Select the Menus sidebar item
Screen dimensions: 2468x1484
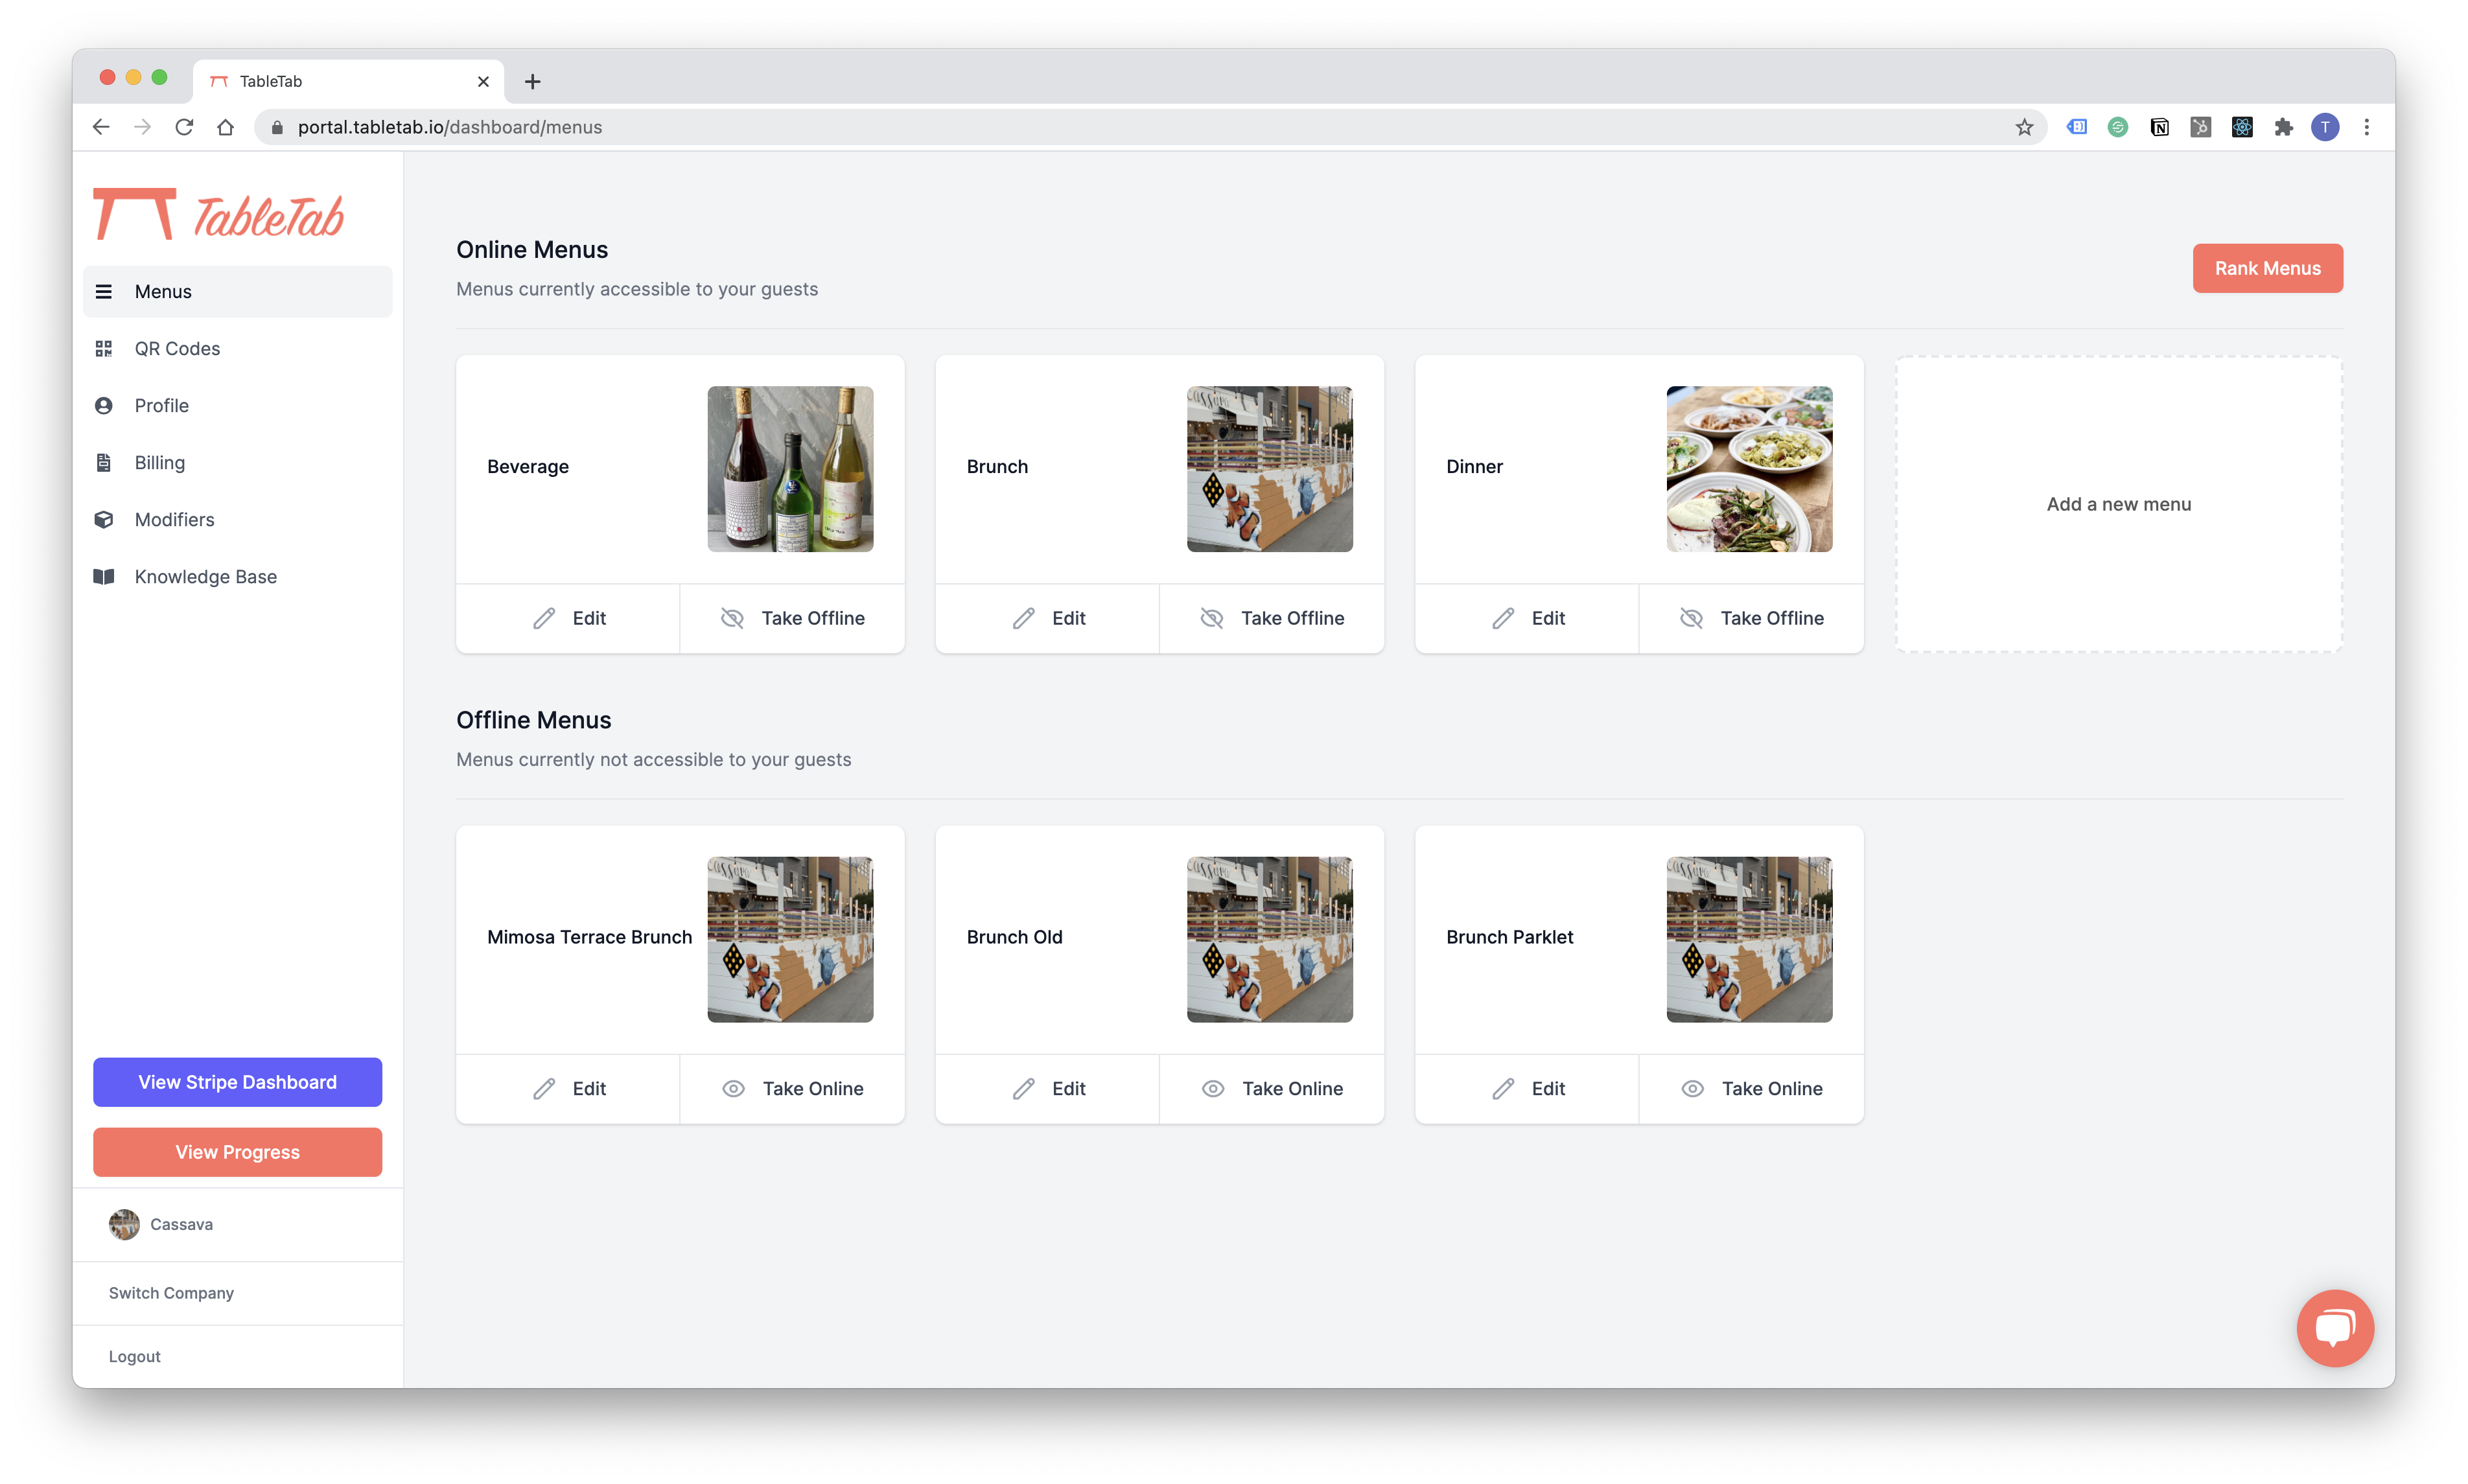163,291
